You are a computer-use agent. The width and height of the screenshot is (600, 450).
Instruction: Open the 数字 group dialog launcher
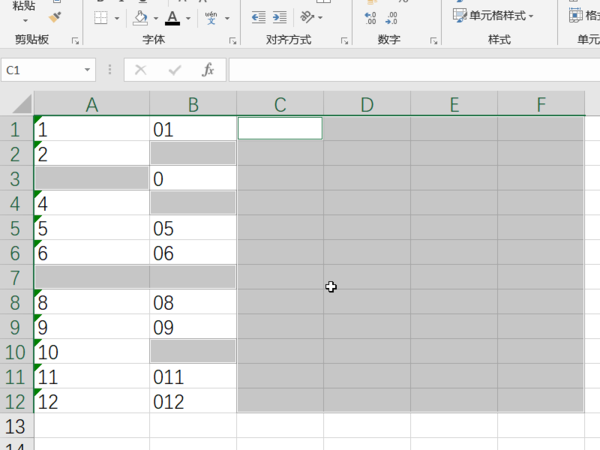click(x=434, y=41)
